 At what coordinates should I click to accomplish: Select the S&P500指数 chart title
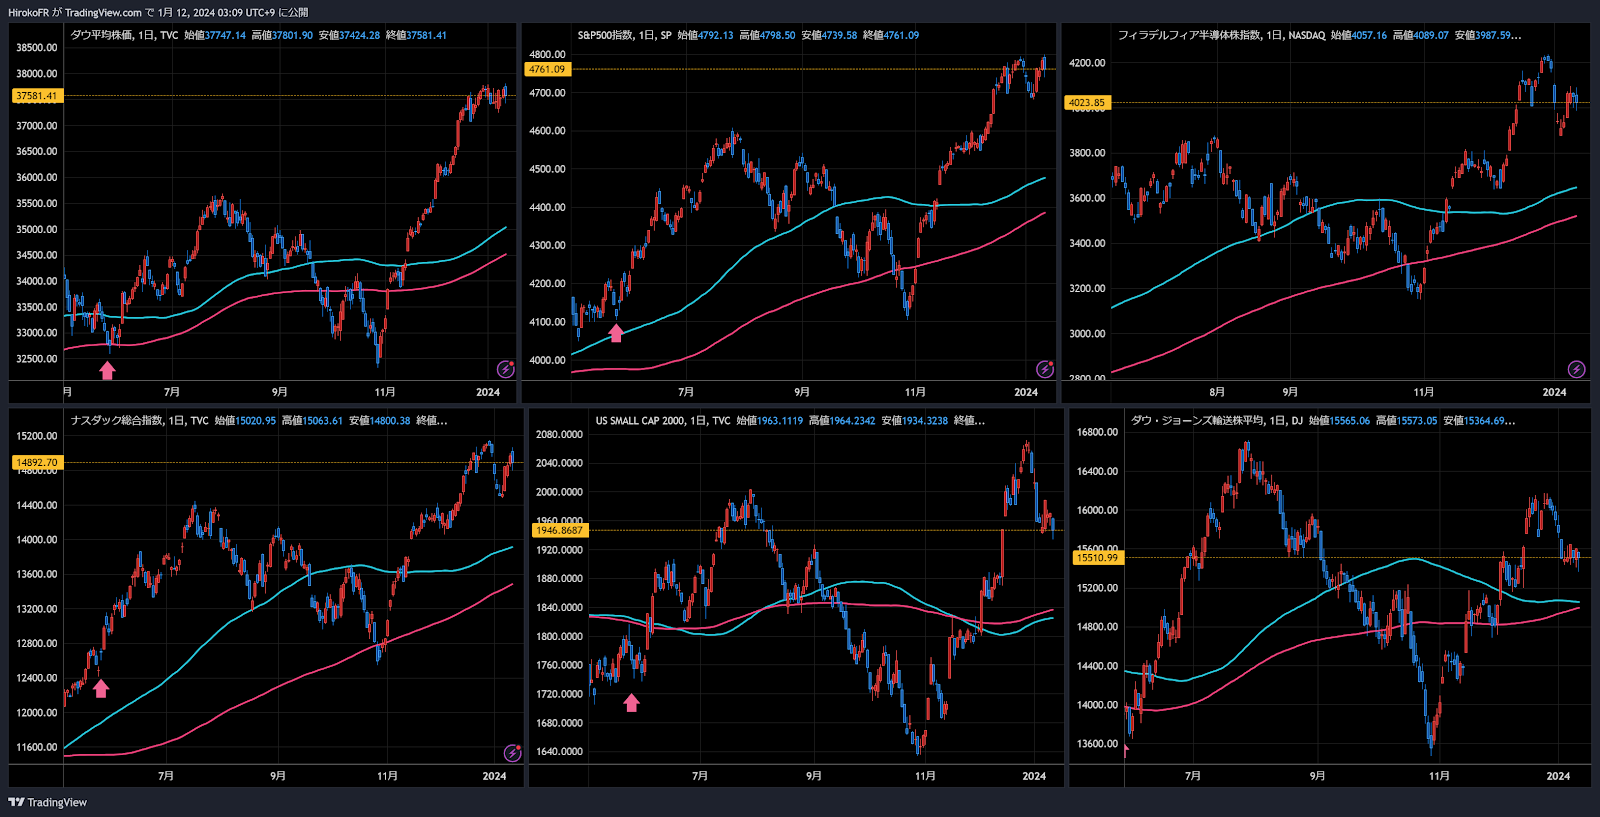605,35
